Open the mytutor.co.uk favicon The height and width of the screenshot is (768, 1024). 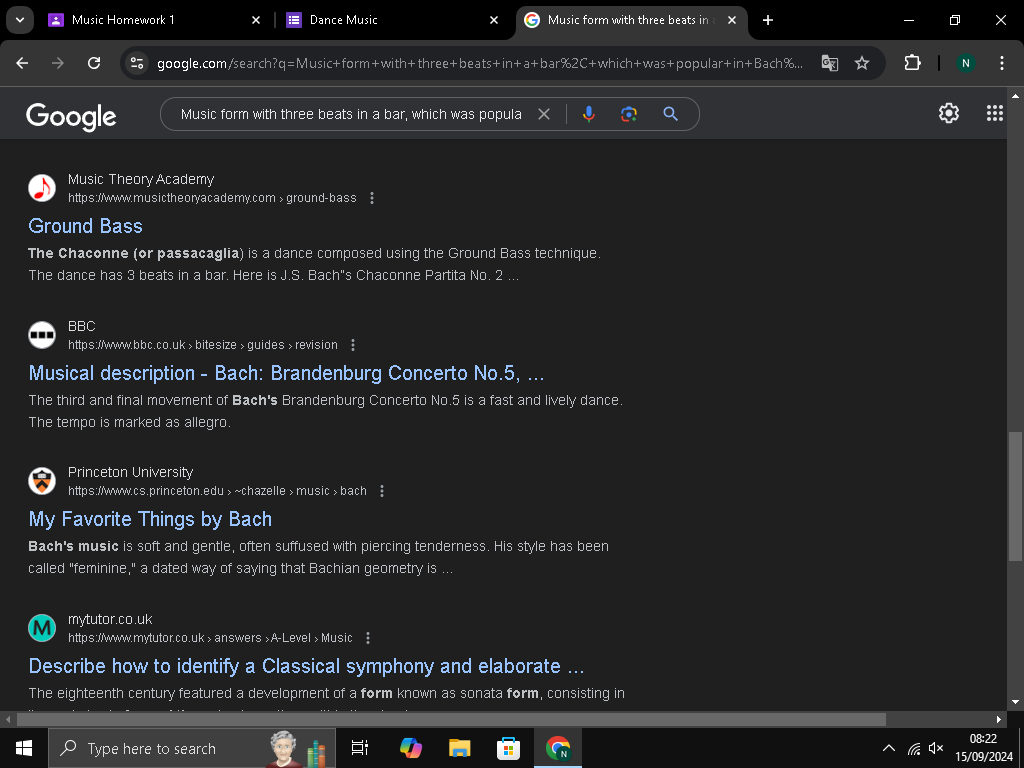(x=42, y=628)
